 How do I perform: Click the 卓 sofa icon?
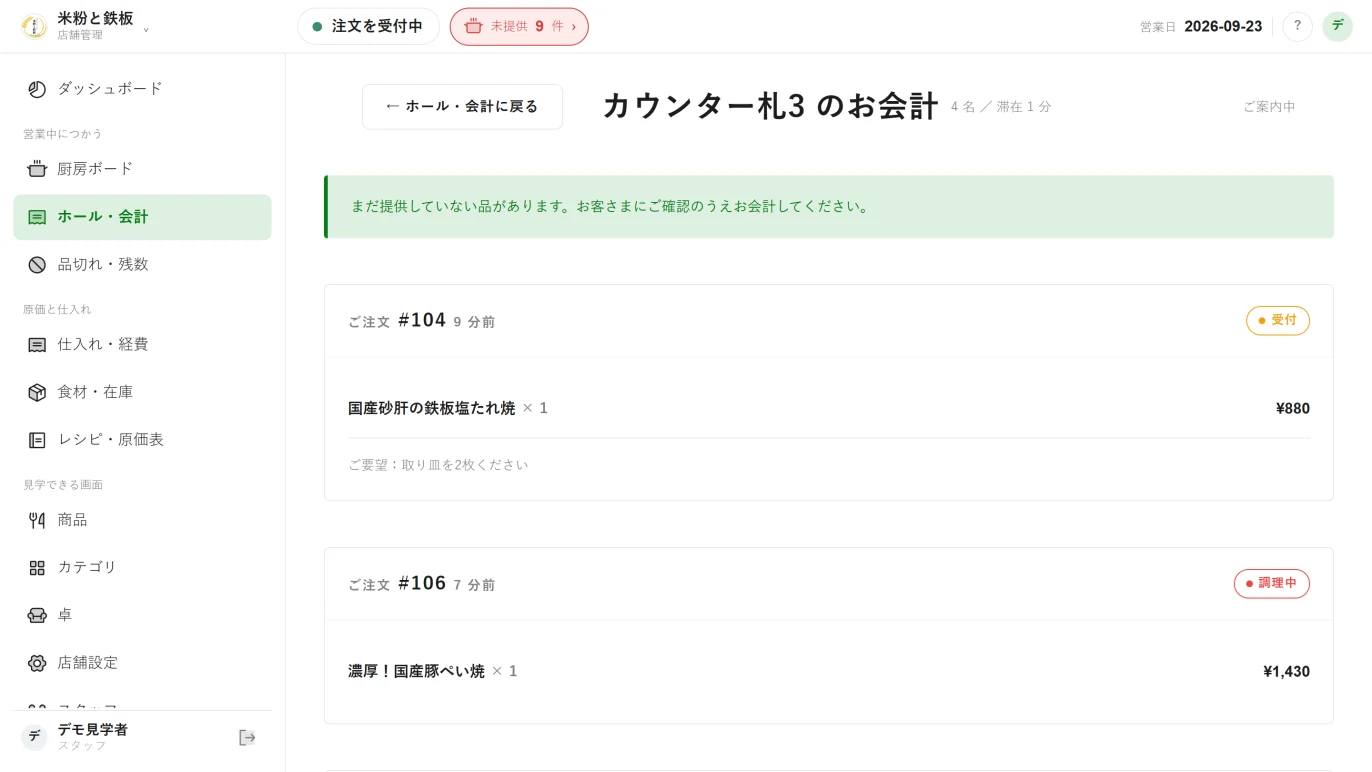pyautogui.click(x=37, y=615)
